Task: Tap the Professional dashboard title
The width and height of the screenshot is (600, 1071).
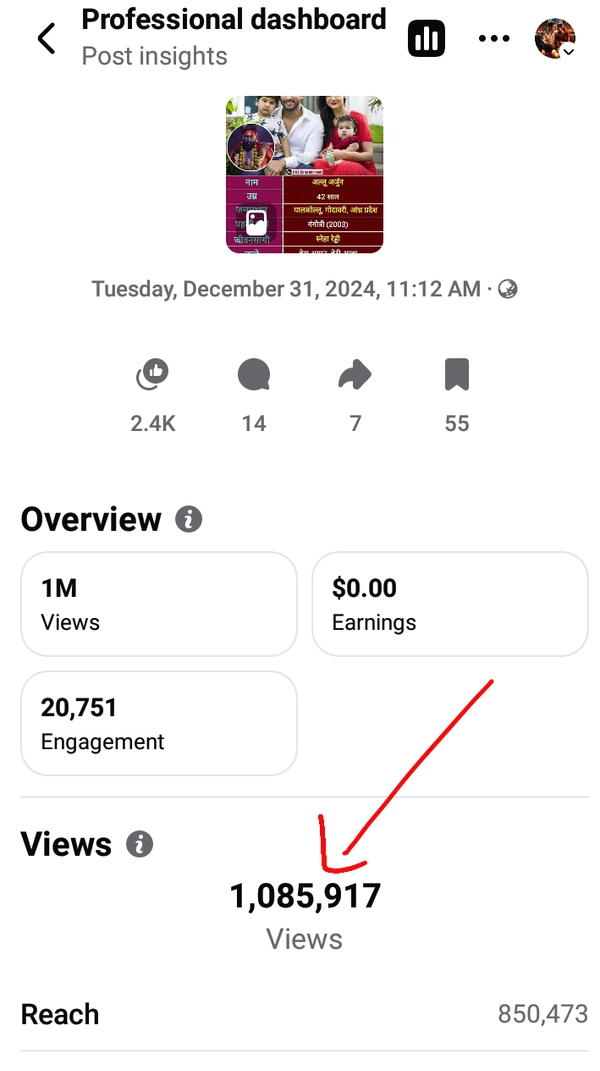Action: (x=234, y=19)
